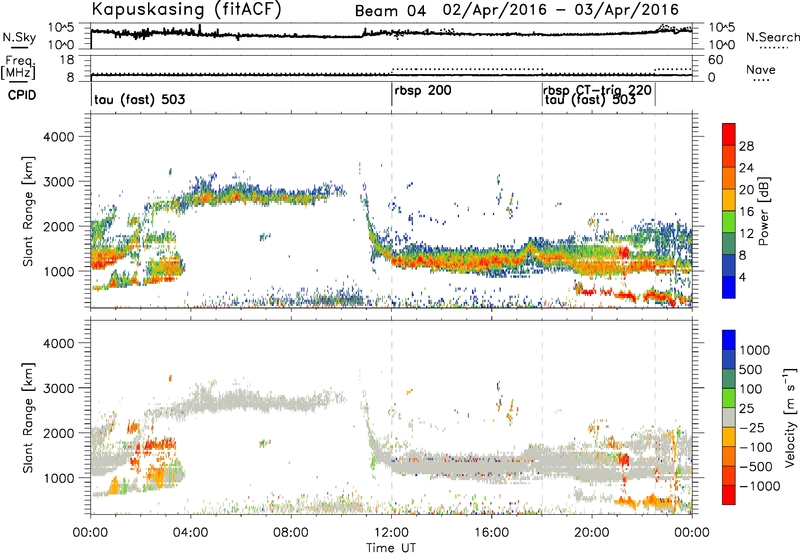
Task: Click the velocity panel 'Slant Range [km]' label
Action: (28, 417)
